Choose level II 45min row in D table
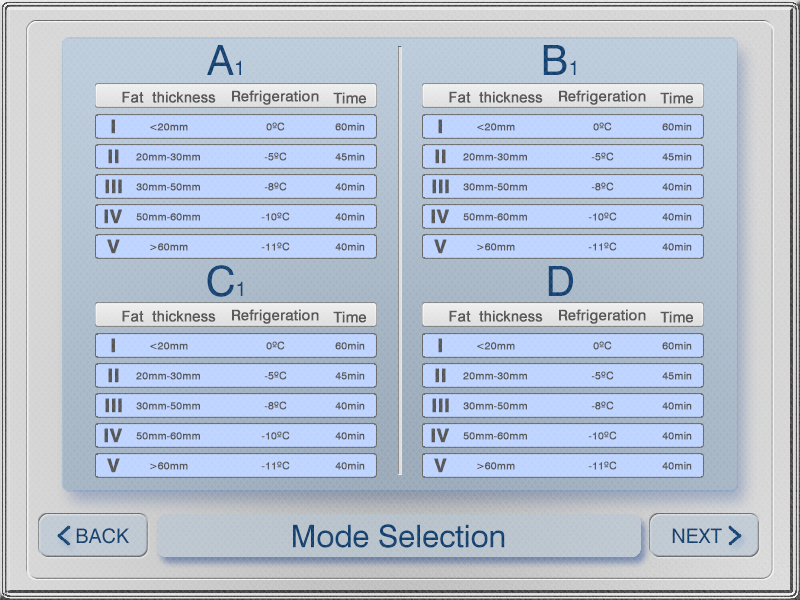Image resolution: width=800 pixels, height=600 pixels. click(562, 376)
